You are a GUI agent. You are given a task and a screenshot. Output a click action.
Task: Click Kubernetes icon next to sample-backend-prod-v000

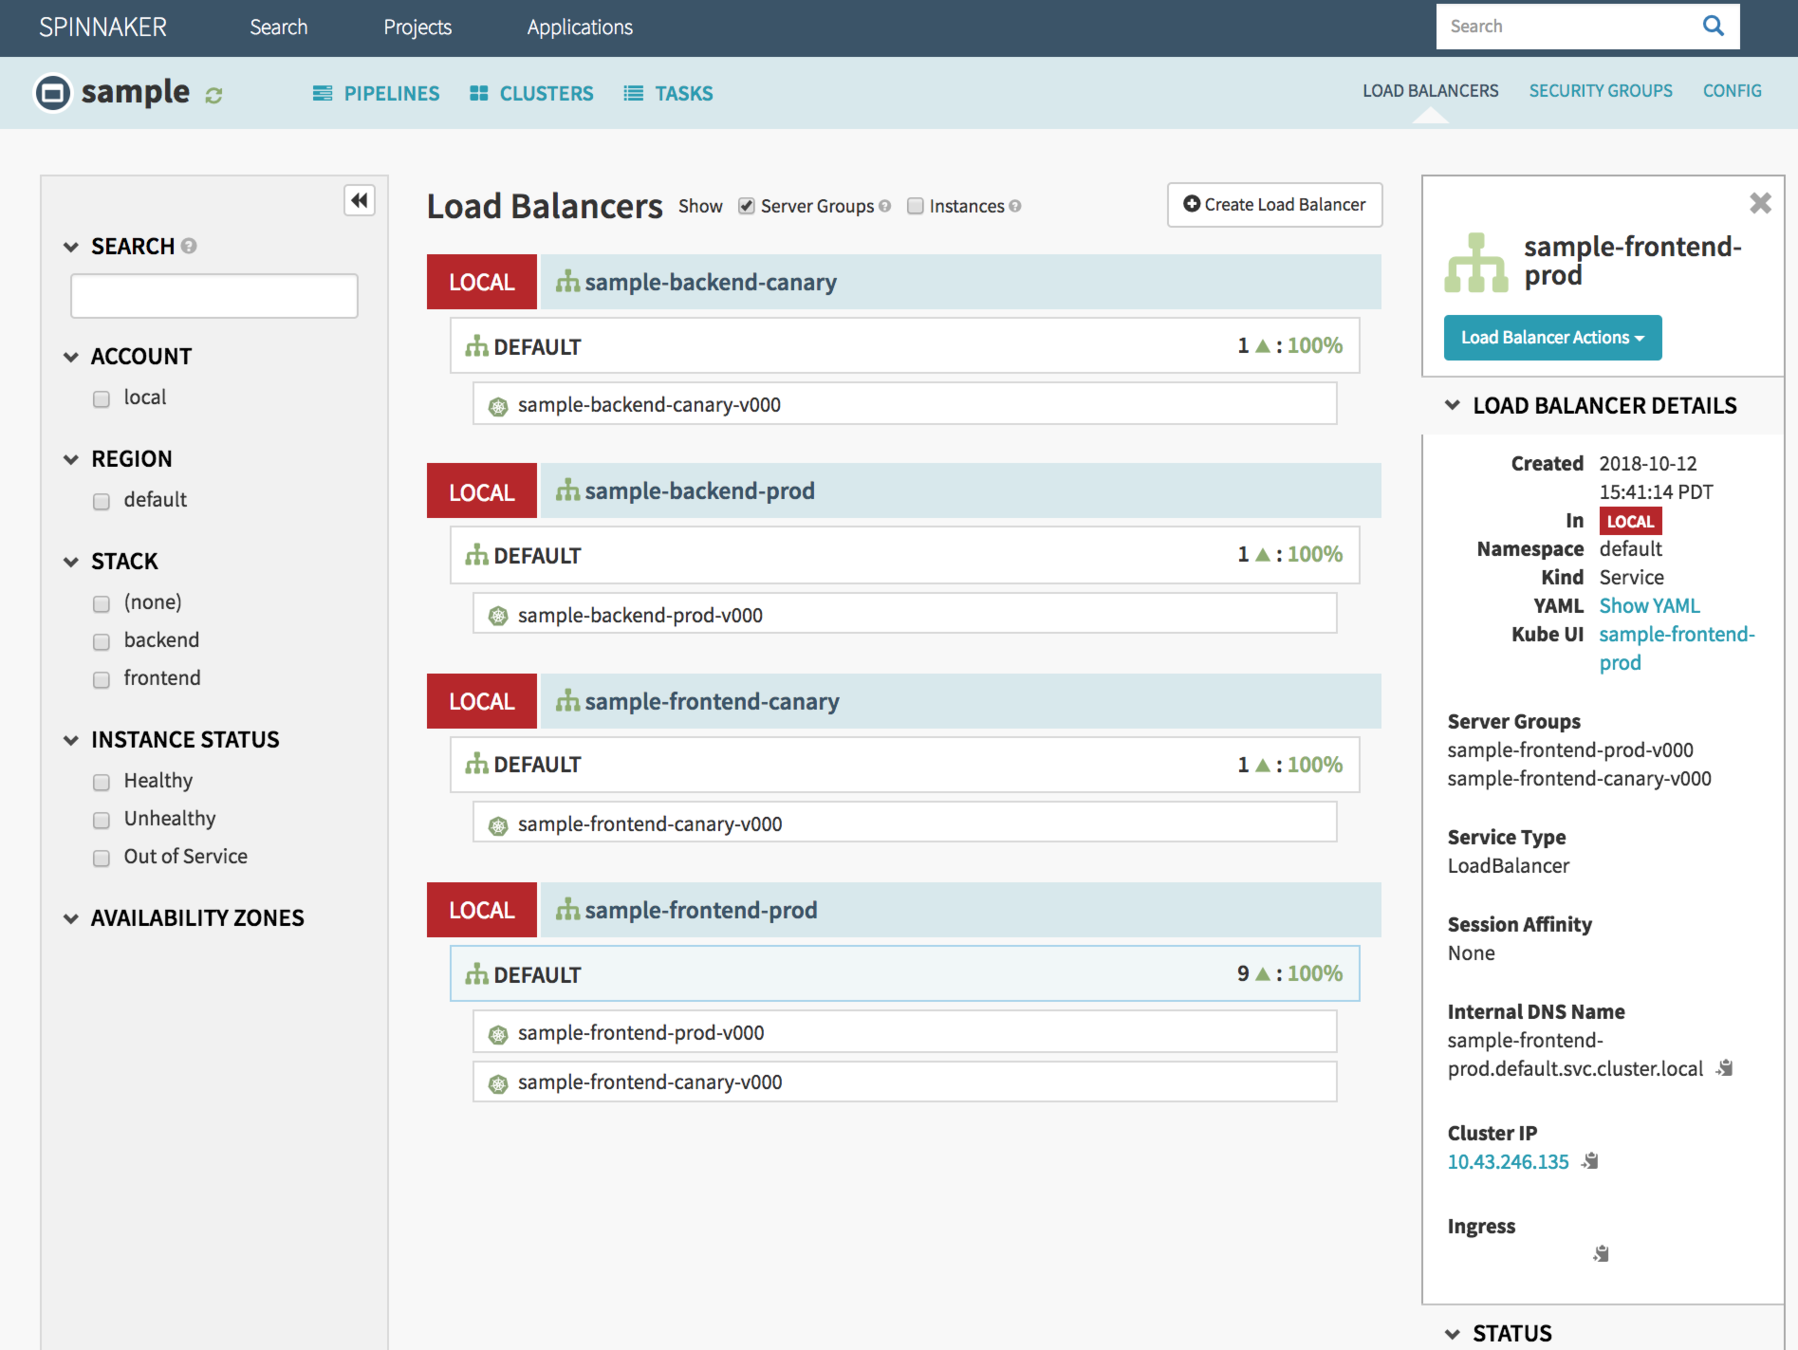pos(498,616)
